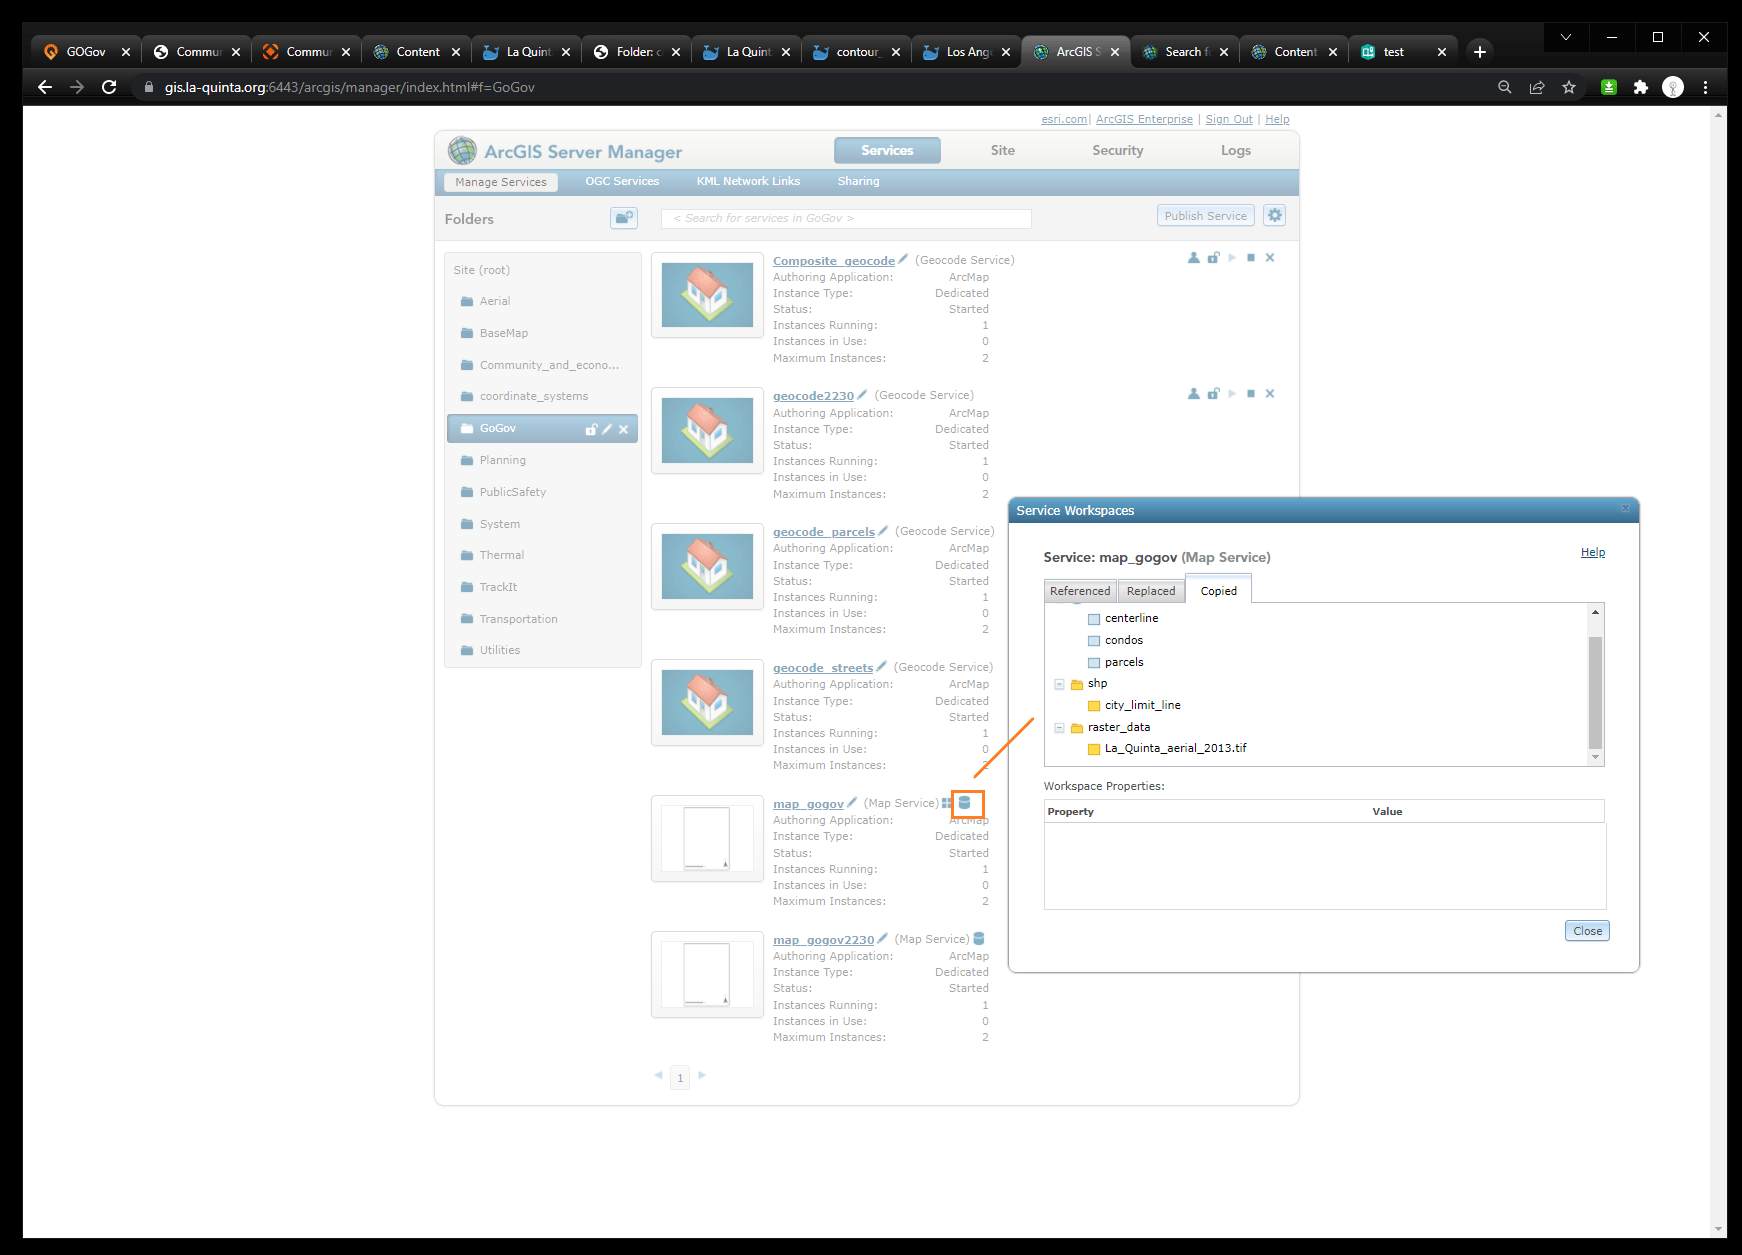This screenshot has height=1255, width=1742.
Task: Open the Logs tab in Server Manager
Action: (x=1236, y=150)
